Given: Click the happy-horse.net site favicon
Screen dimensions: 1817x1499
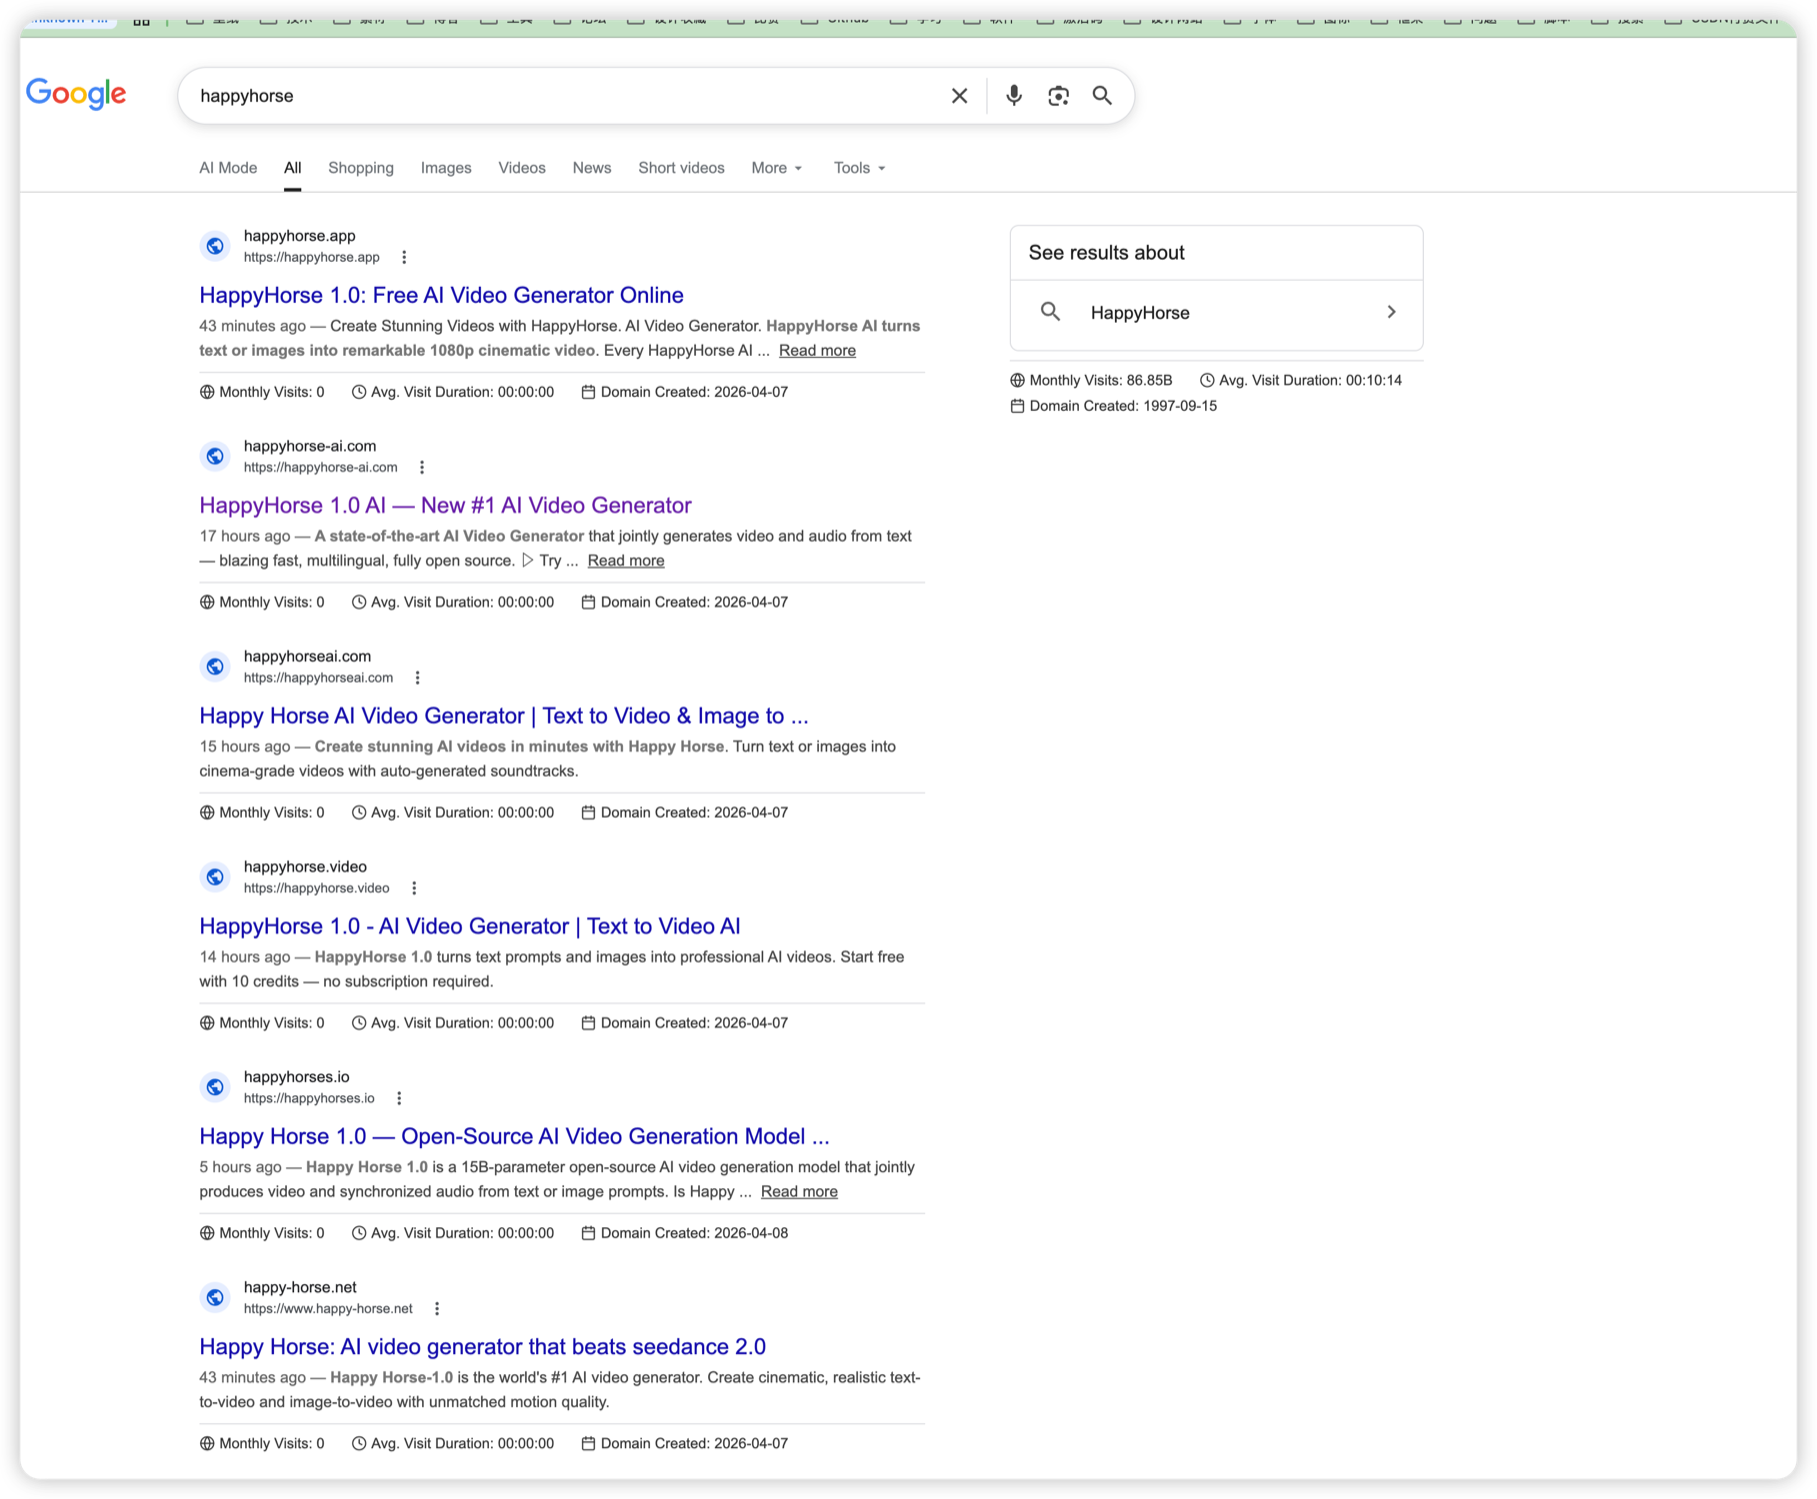Looking at the screenshot, I should pyautogui.click(x=215, y=1297).
